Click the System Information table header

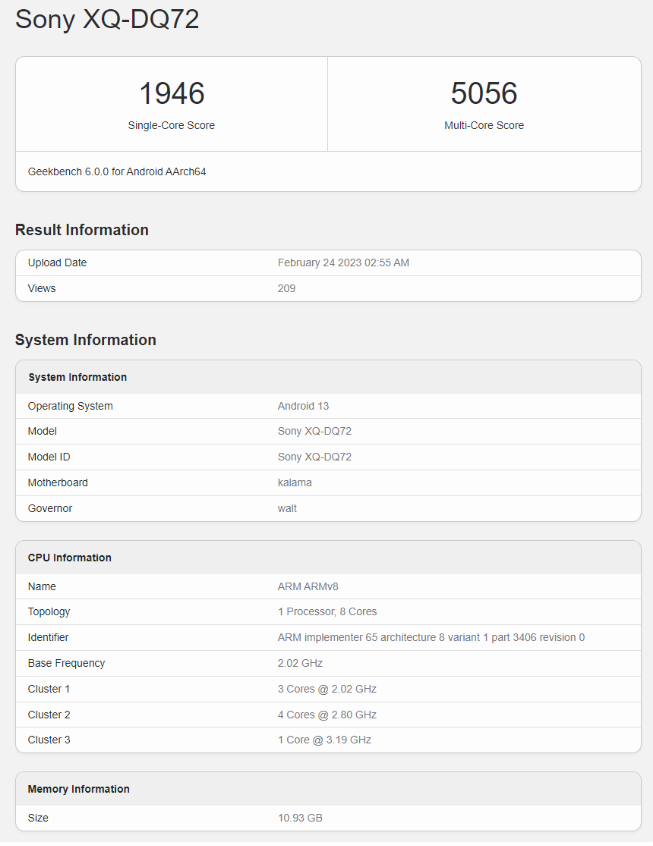pyautogui.click(x=78, y=378)
